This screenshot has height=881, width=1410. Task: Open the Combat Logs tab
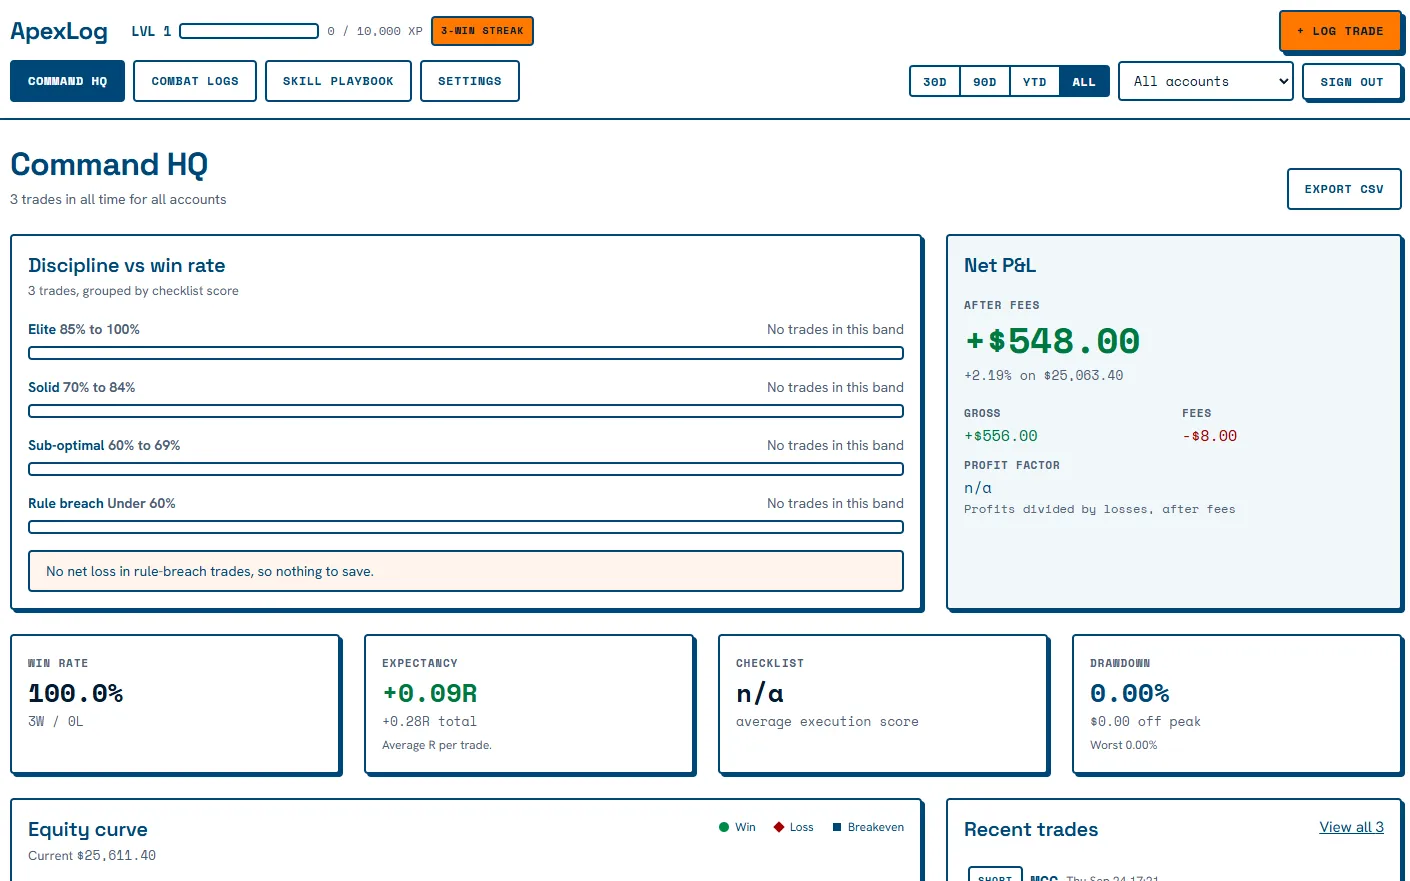click(x=195, y=81)
